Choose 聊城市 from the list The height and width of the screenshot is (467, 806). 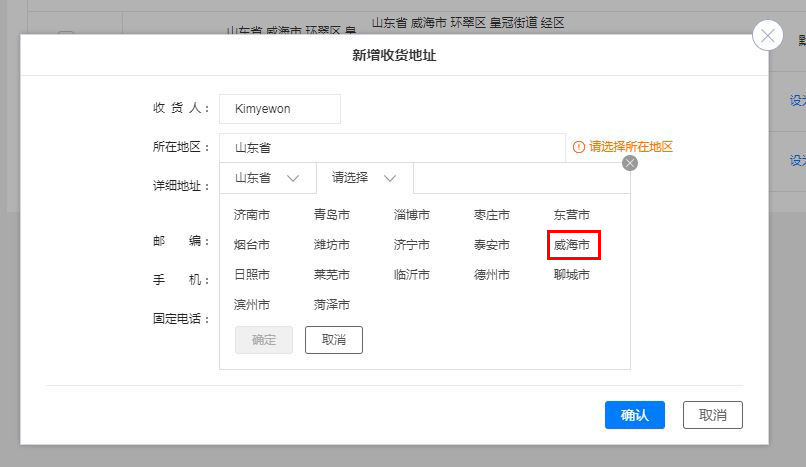click(572, 275)
